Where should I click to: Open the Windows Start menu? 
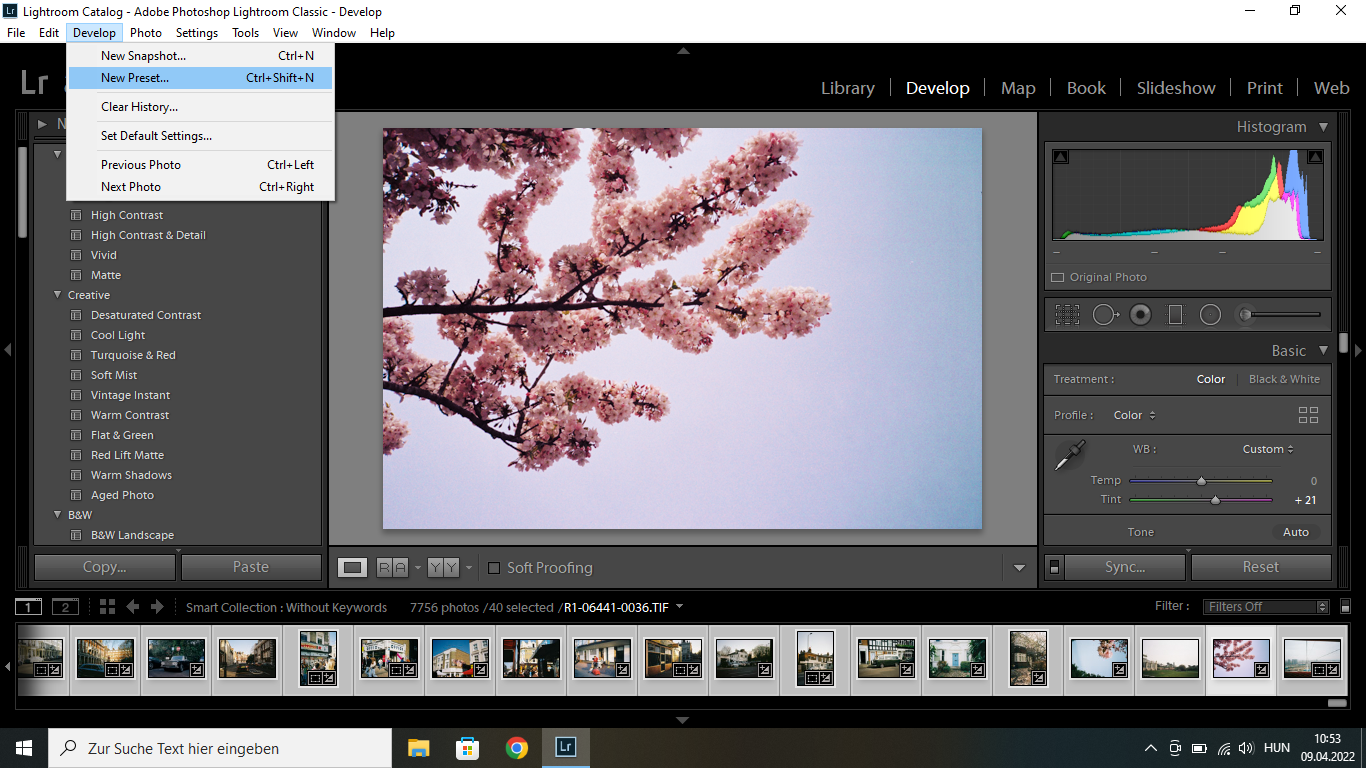click(x=23, y=748)
